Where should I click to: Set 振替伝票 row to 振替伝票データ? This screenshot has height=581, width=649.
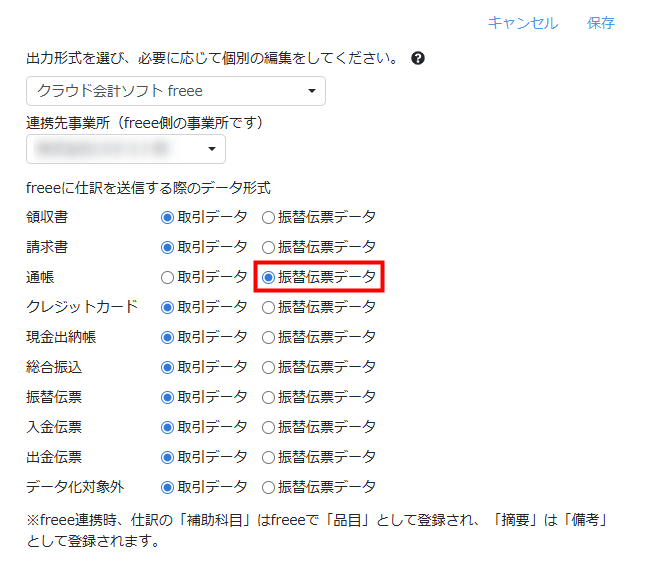coord(268,397)
